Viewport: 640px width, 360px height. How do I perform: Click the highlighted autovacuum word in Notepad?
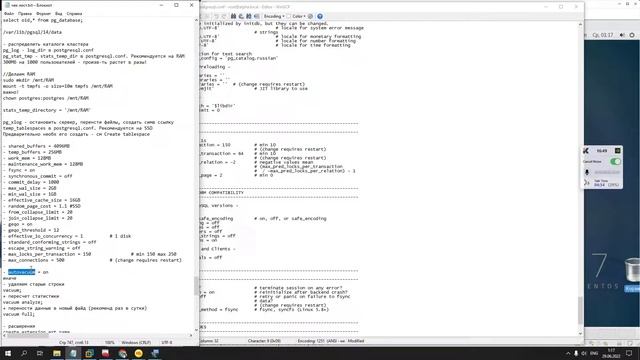pyautogui.click(x=22, y=272)
